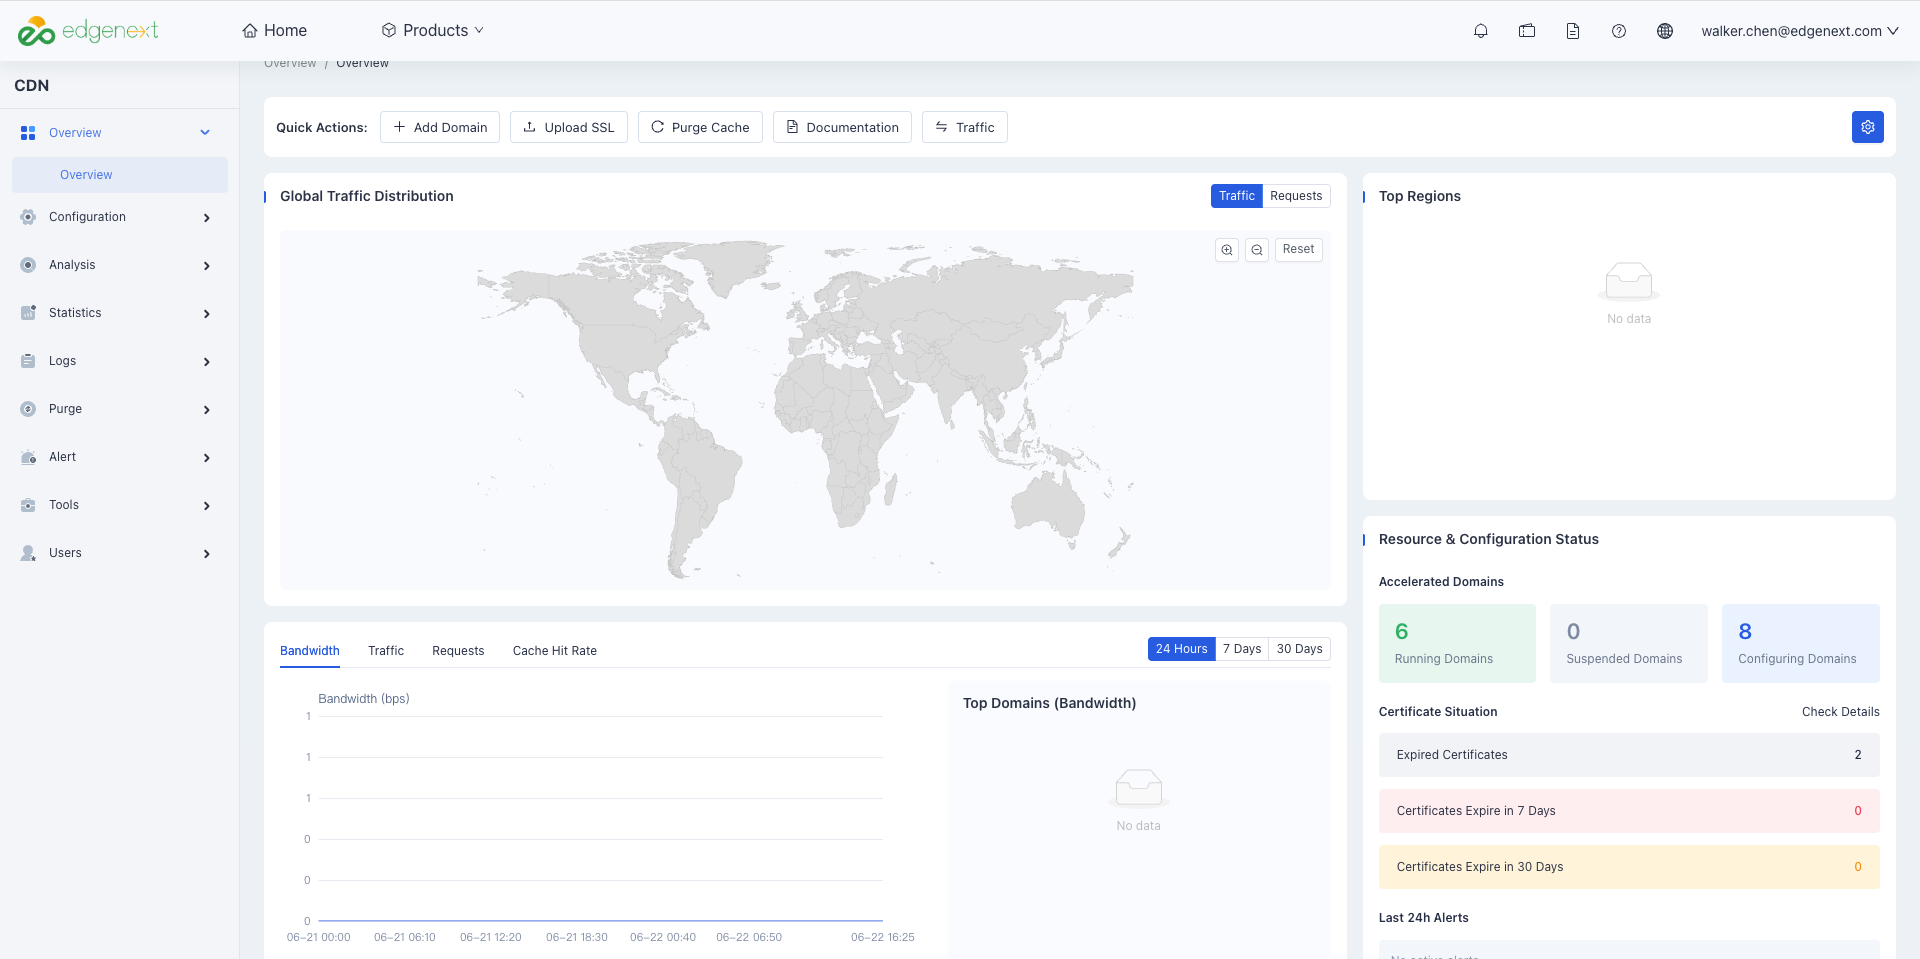The height and width of the screenshot is (959, 1920).
Task: Select the 7 Days time range
Action: [x=1242, y=649]
